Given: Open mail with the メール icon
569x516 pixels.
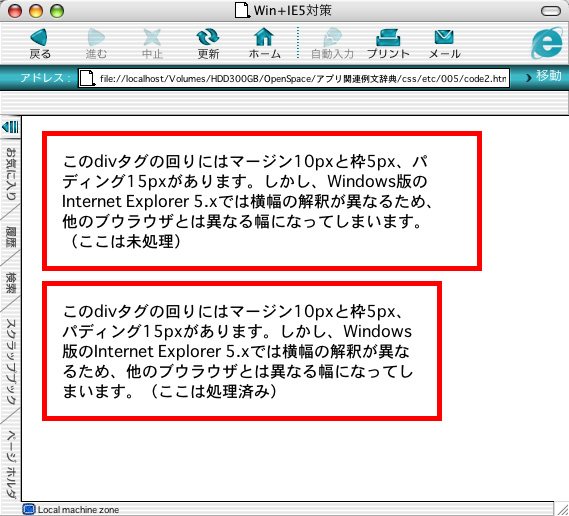Looking at the screenshot, I should click(x=444, y=37).
